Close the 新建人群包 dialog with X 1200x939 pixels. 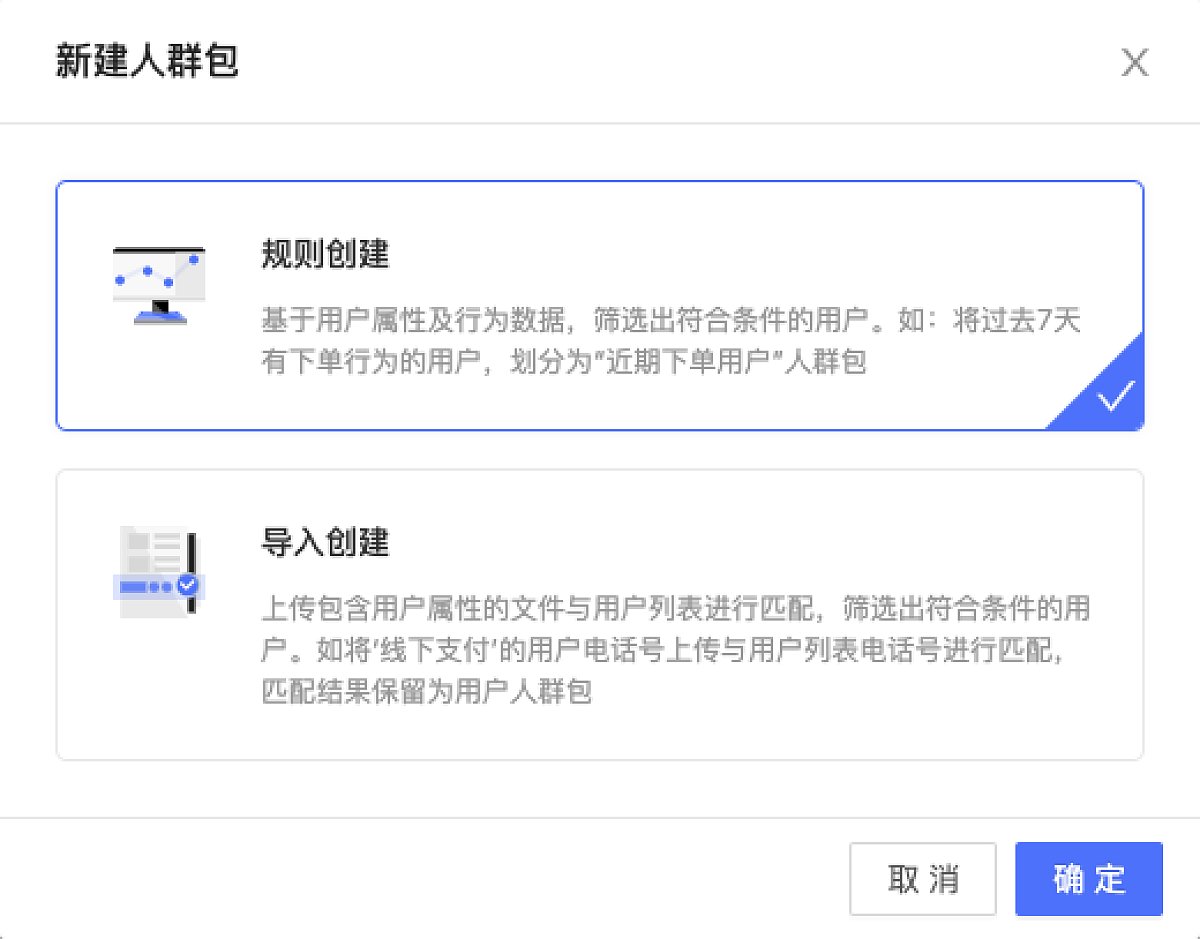[x=1134, y=63]
